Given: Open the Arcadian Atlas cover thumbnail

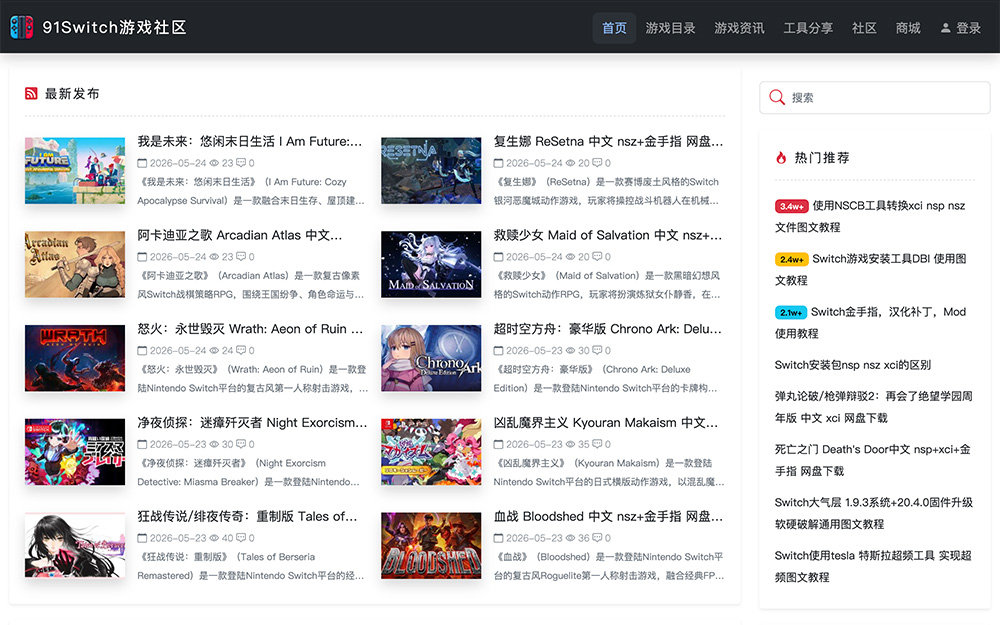Looking at the screenshot, I should (75, 265).
